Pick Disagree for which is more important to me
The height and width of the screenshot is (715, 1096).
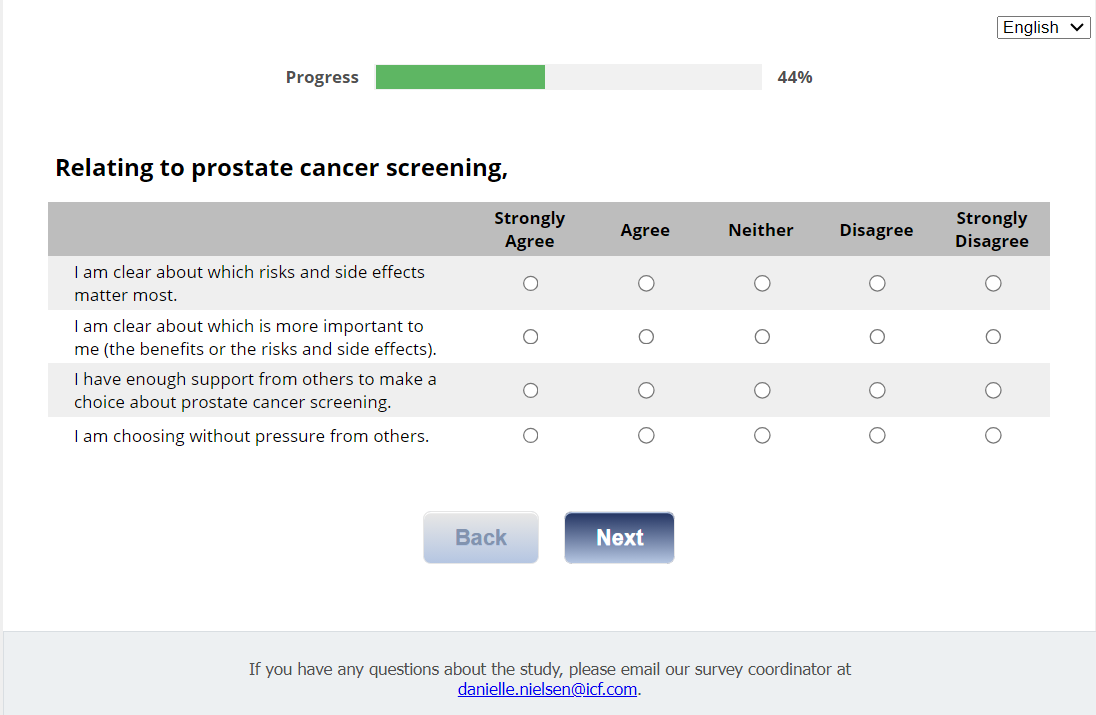coord(877,337)
